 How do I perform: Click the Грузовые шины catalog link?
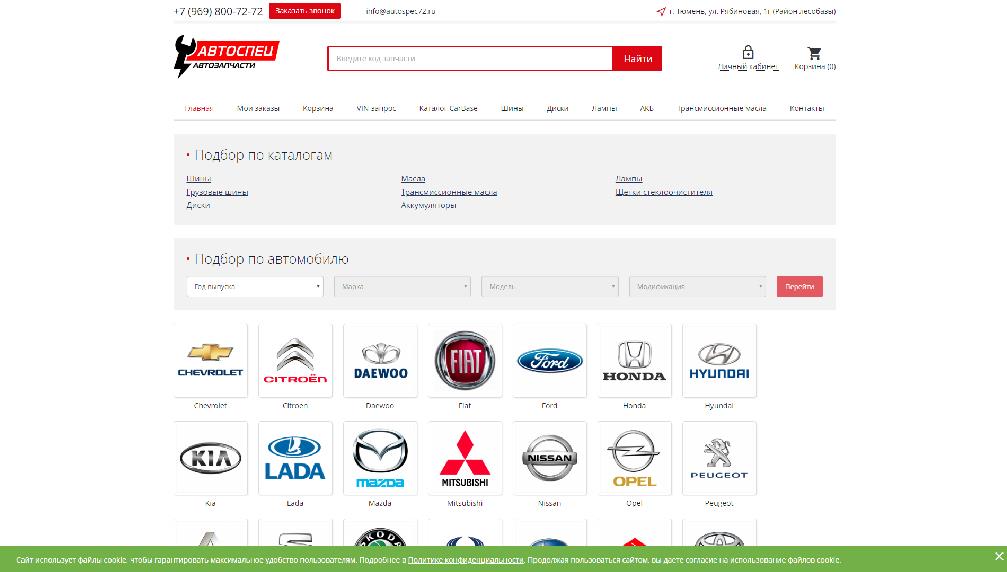pyautogui.click(x=217, y=192)
